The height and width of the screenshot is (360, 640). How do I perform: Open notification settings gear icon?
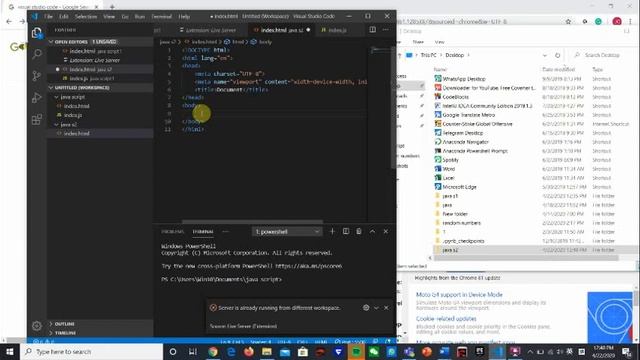click(366, 307)
